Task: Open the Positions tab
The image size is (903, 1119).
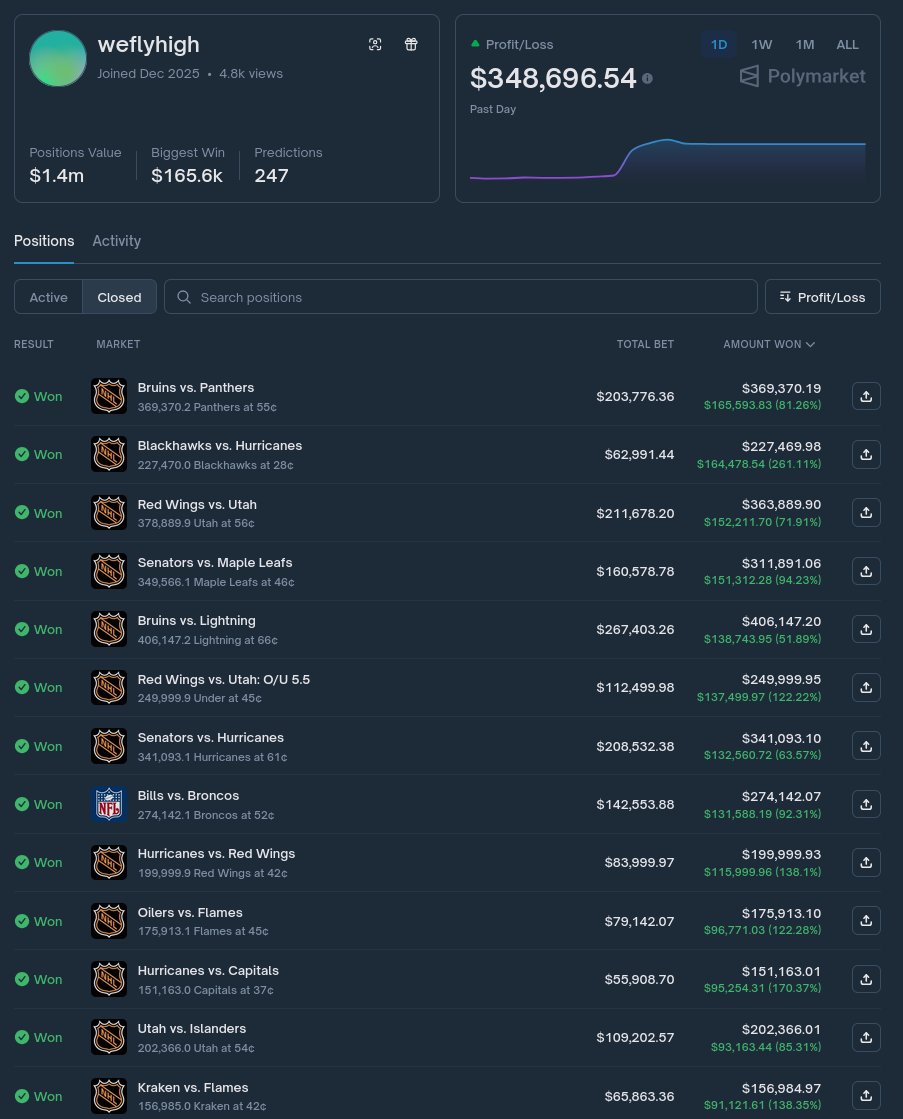Action: tap(44, 241)
